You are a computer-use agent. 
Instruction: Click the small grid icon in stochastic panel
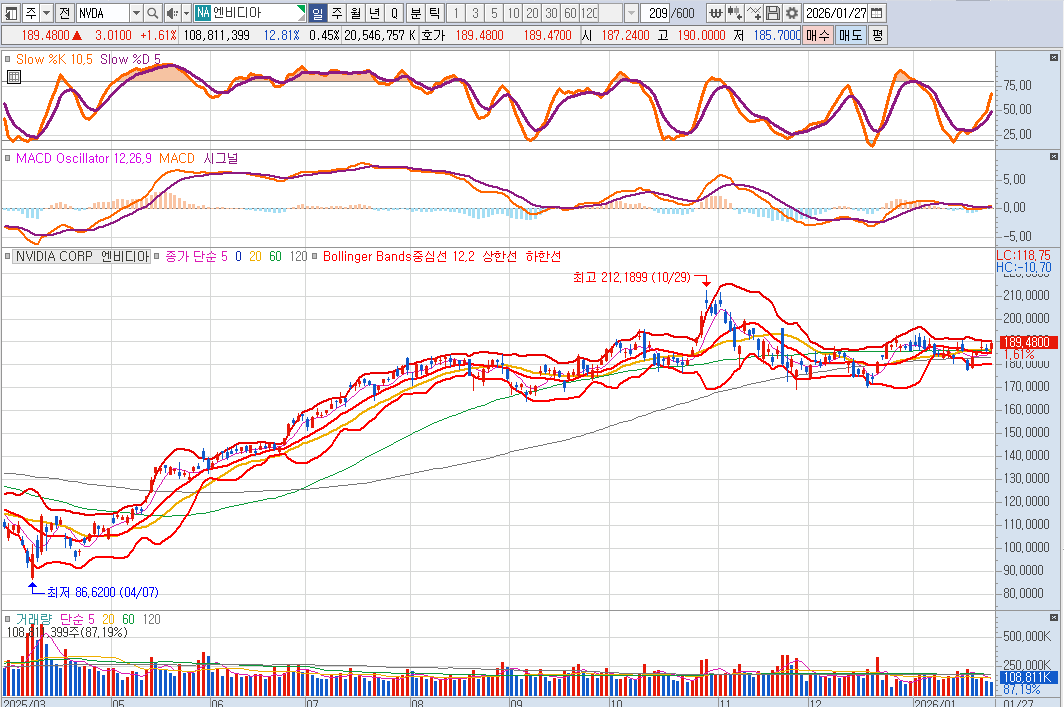point(12,77)
